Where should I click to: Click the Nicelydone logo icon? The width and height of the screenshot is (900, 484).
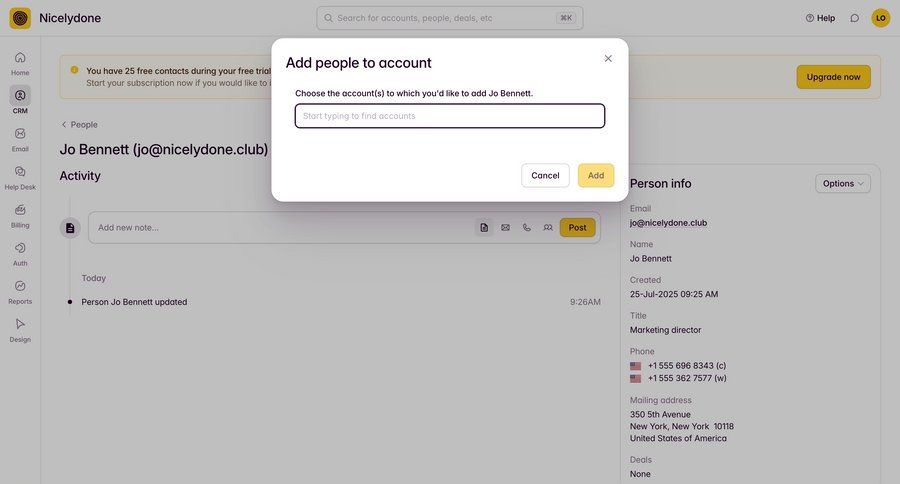pyautogui.click(x=20, y=18)
